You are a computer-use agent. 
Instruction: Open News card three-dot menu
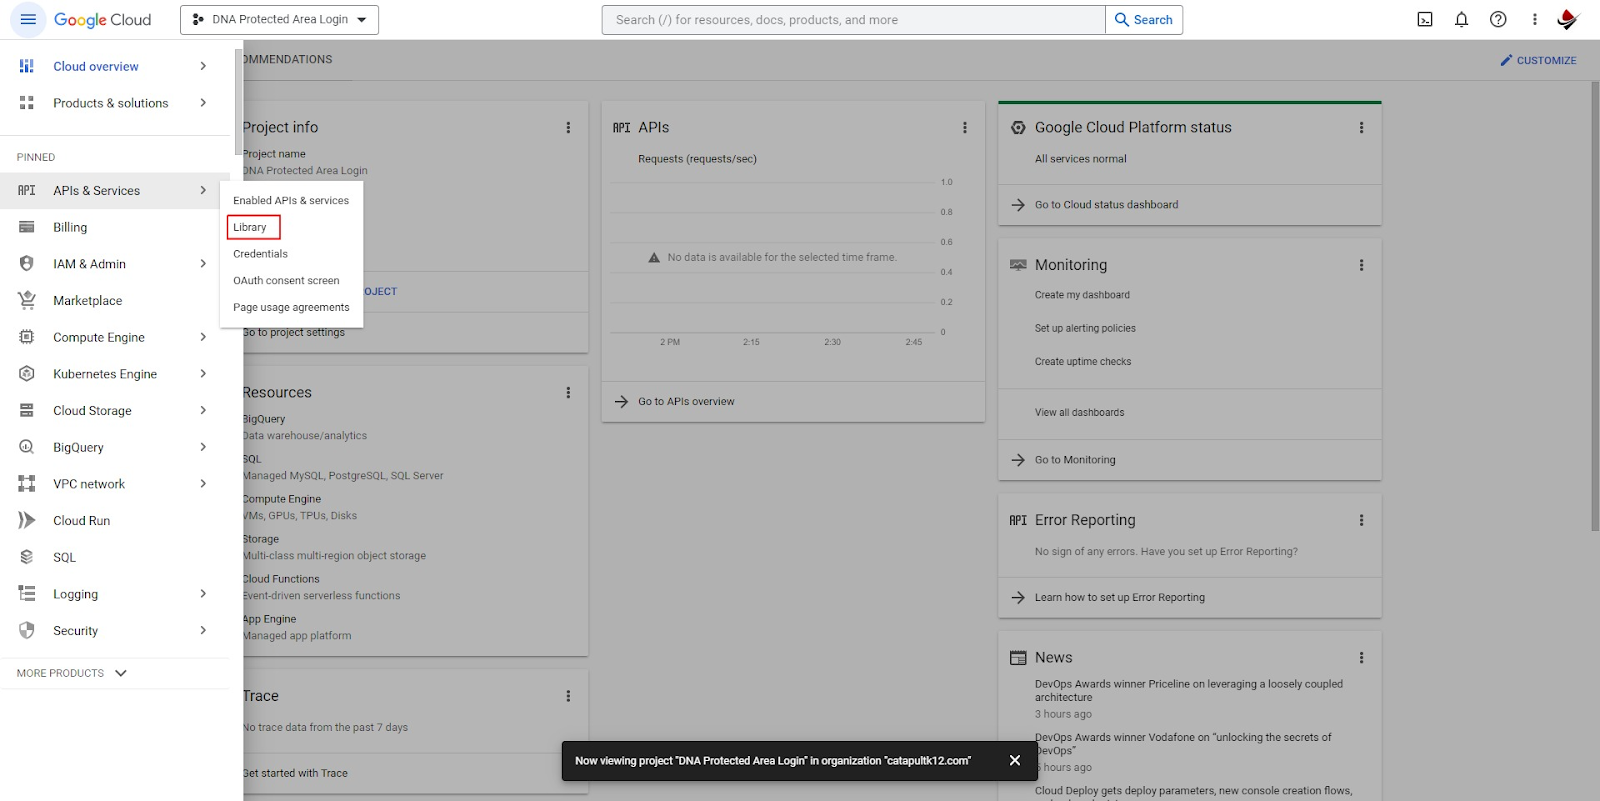(1361, 658)
